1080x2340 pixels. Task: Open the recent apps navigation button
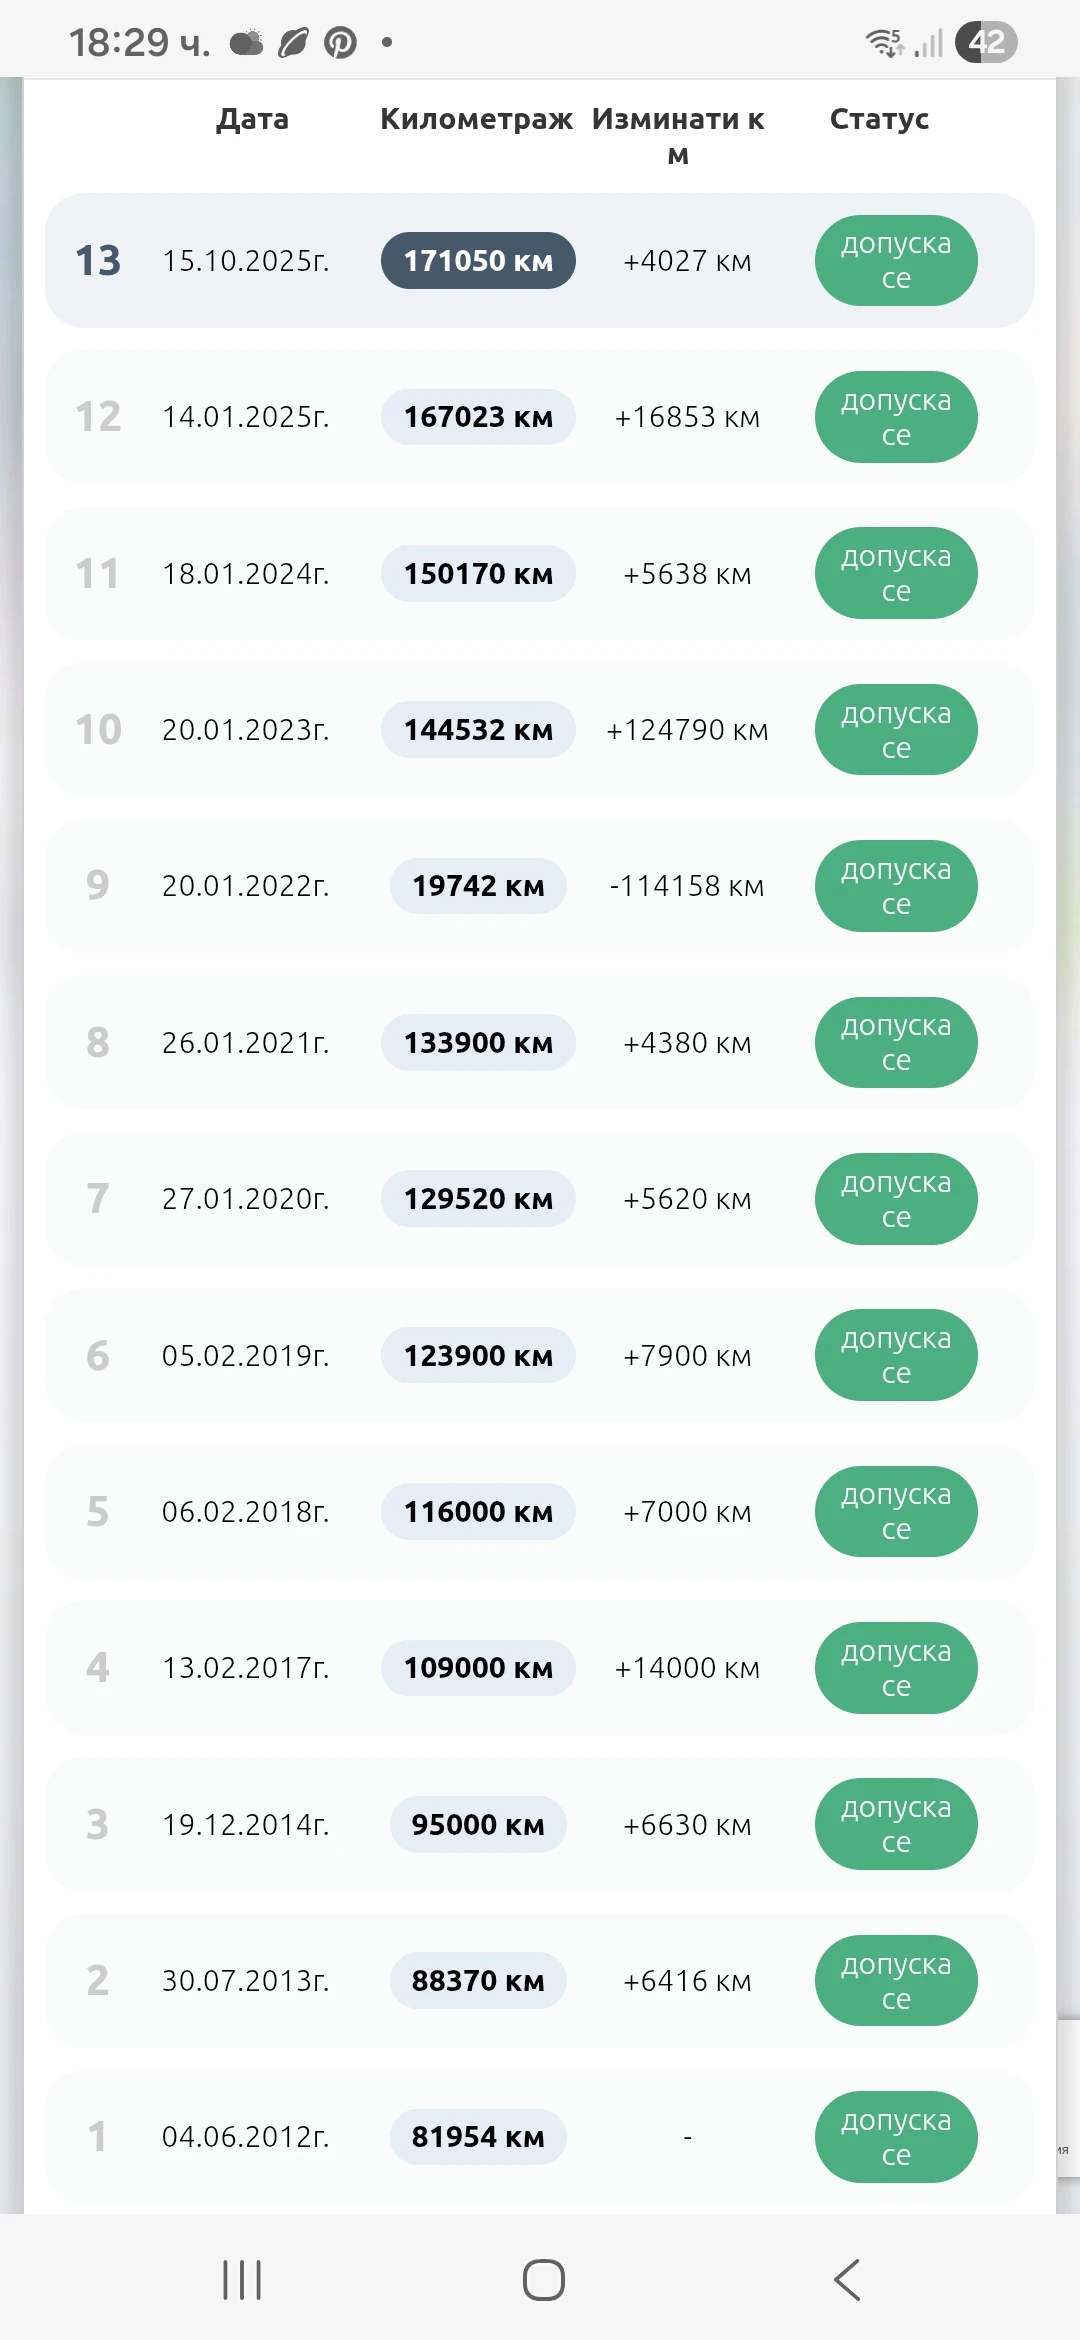(x=242, y=2280)
